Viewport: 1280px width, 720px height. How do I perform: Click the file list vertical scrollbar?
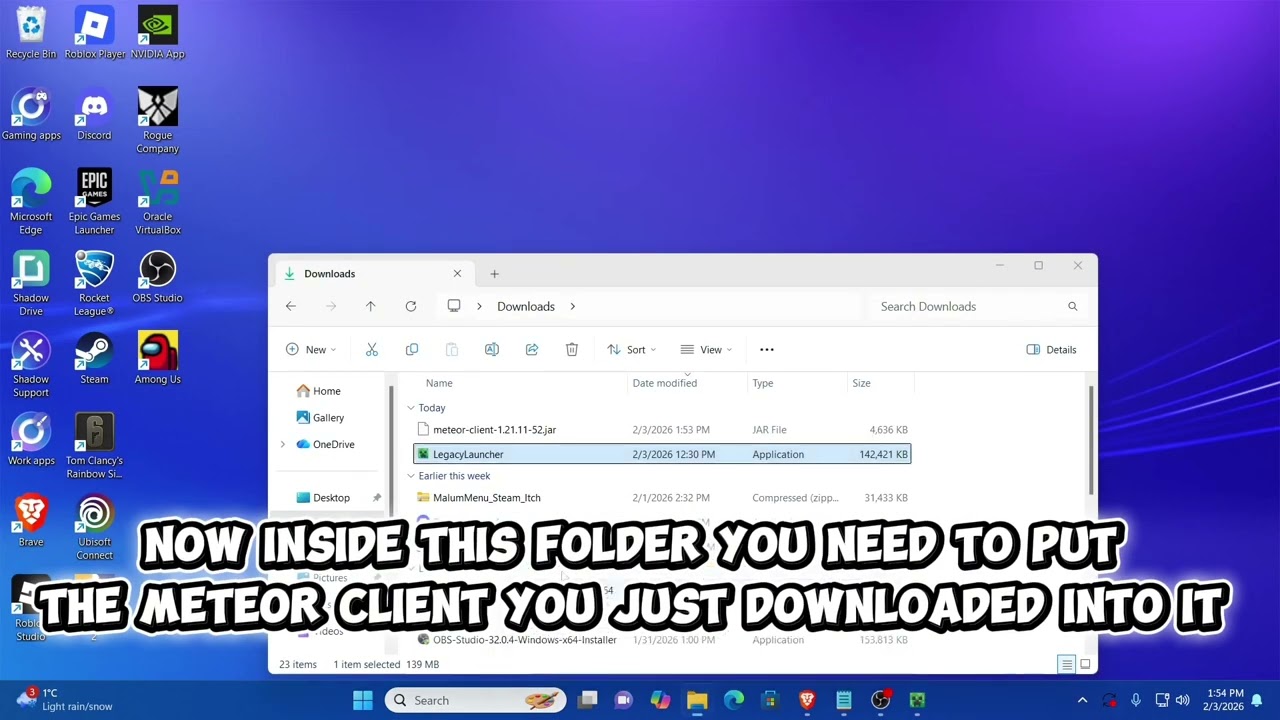point(1091,440)
